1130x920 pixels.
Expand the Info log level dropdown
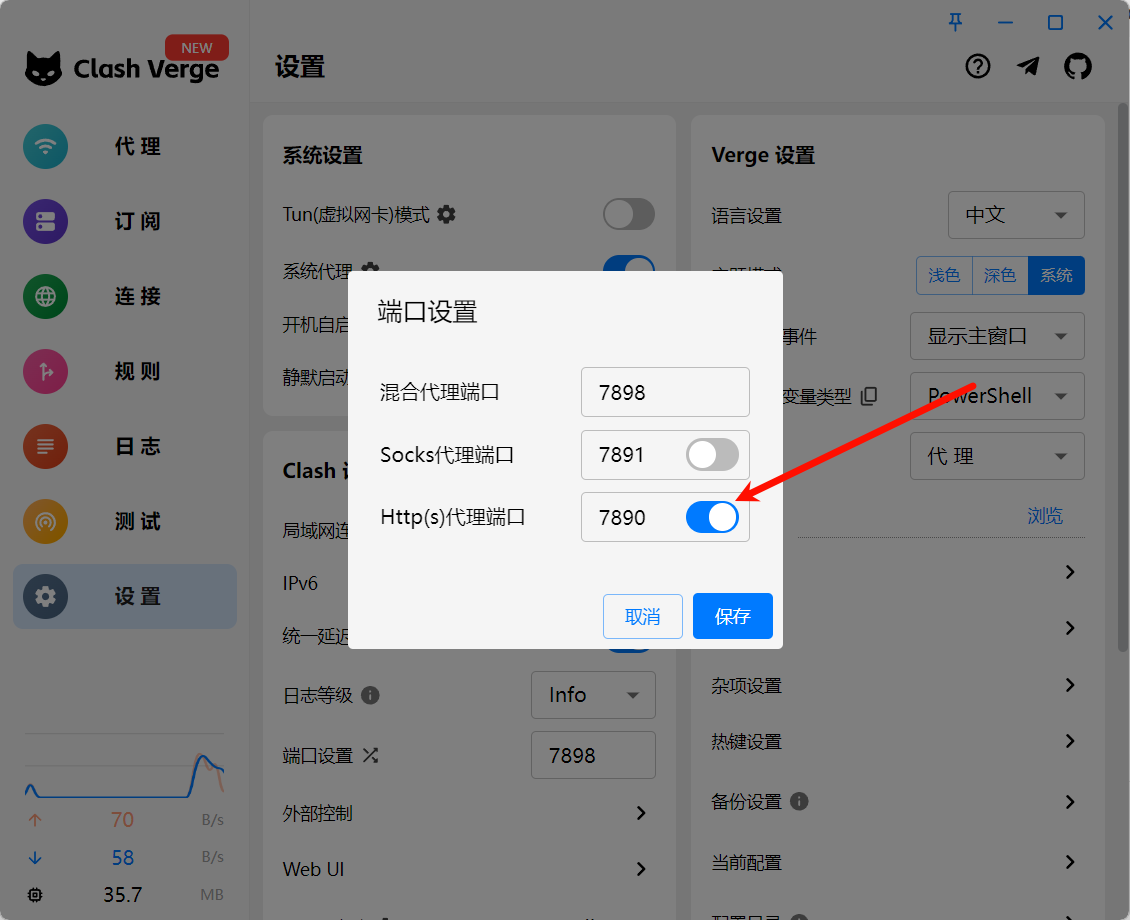[593, 695]
